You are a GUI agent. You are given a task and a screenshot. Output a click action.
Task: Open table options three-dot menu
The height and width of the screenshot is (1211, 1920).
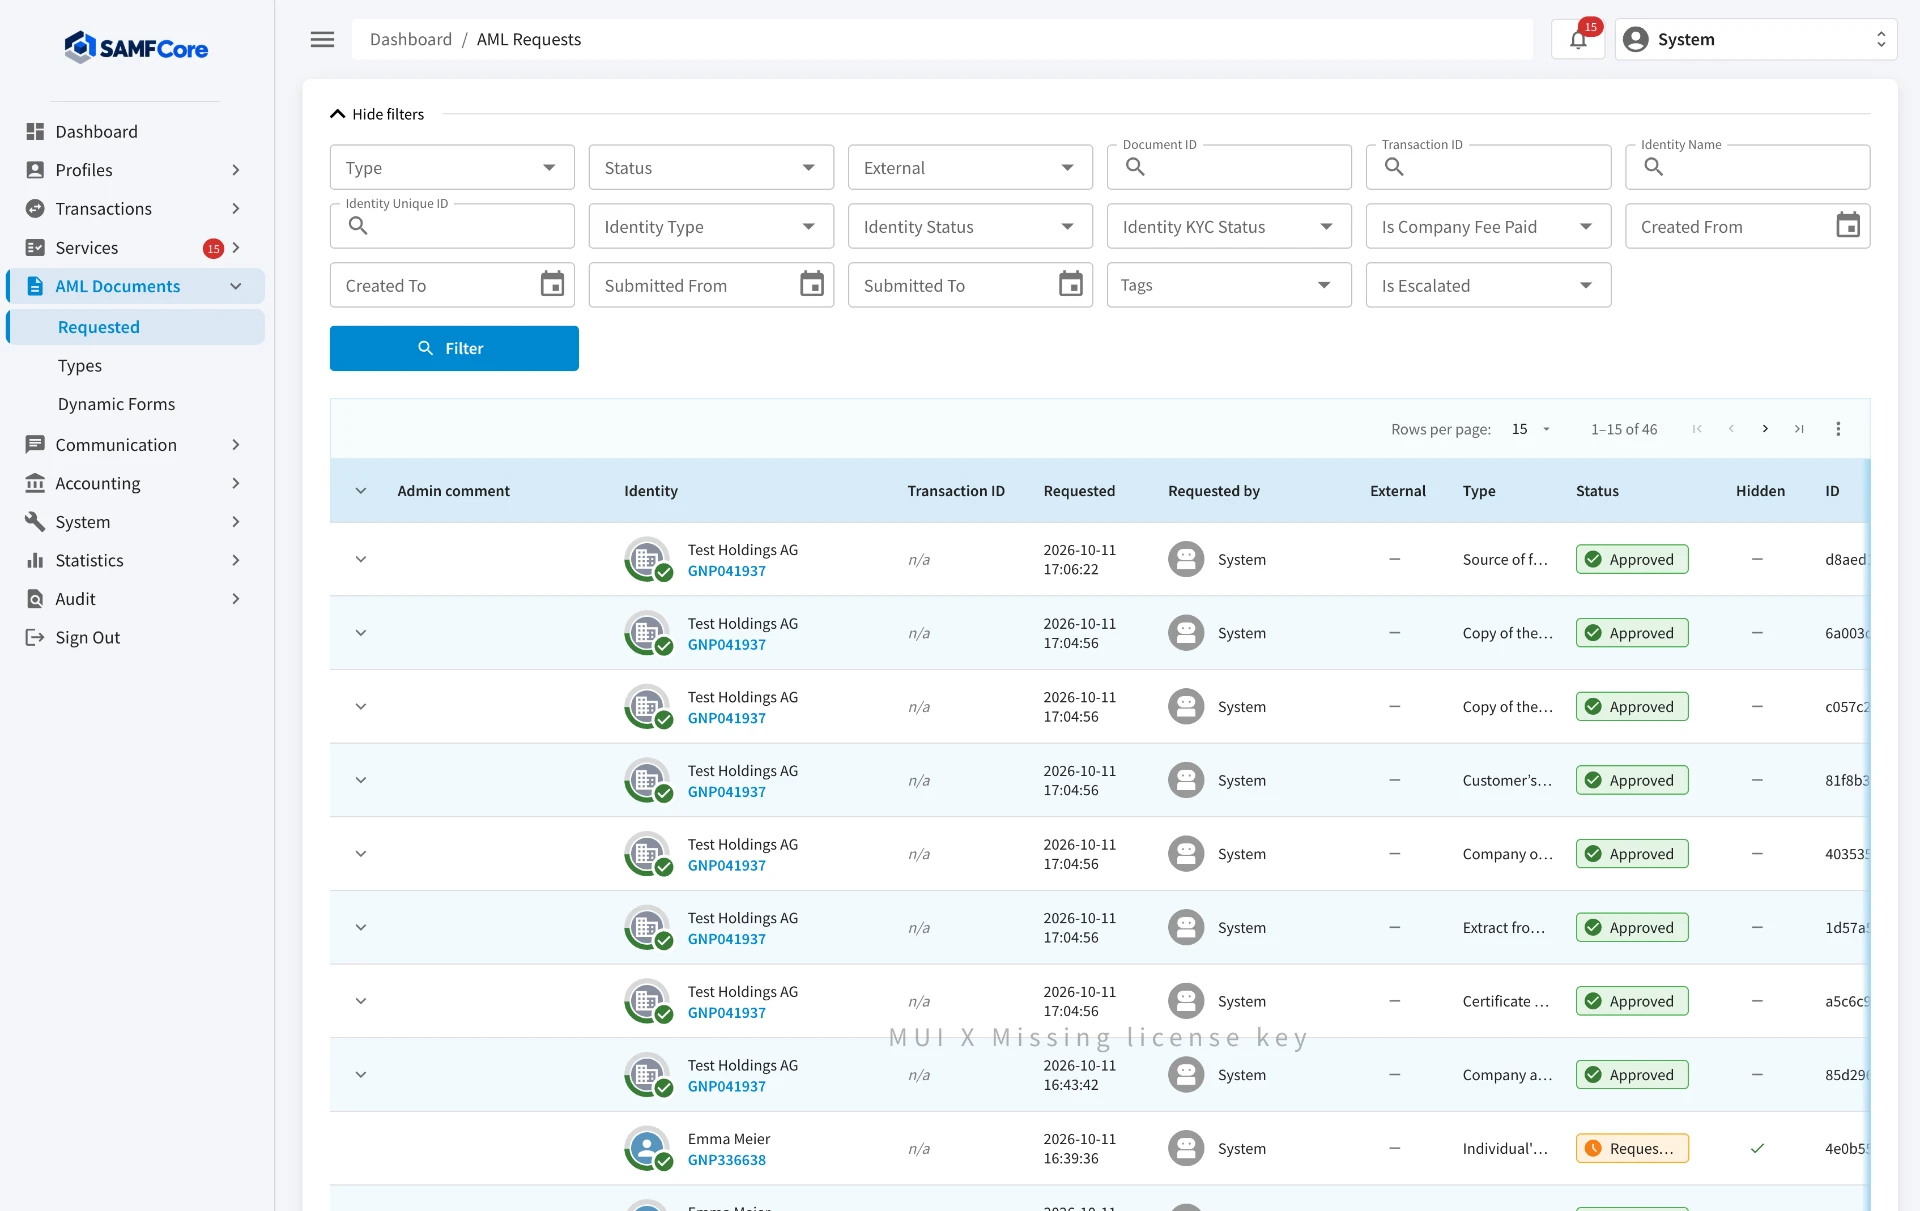pos(1838,429)
